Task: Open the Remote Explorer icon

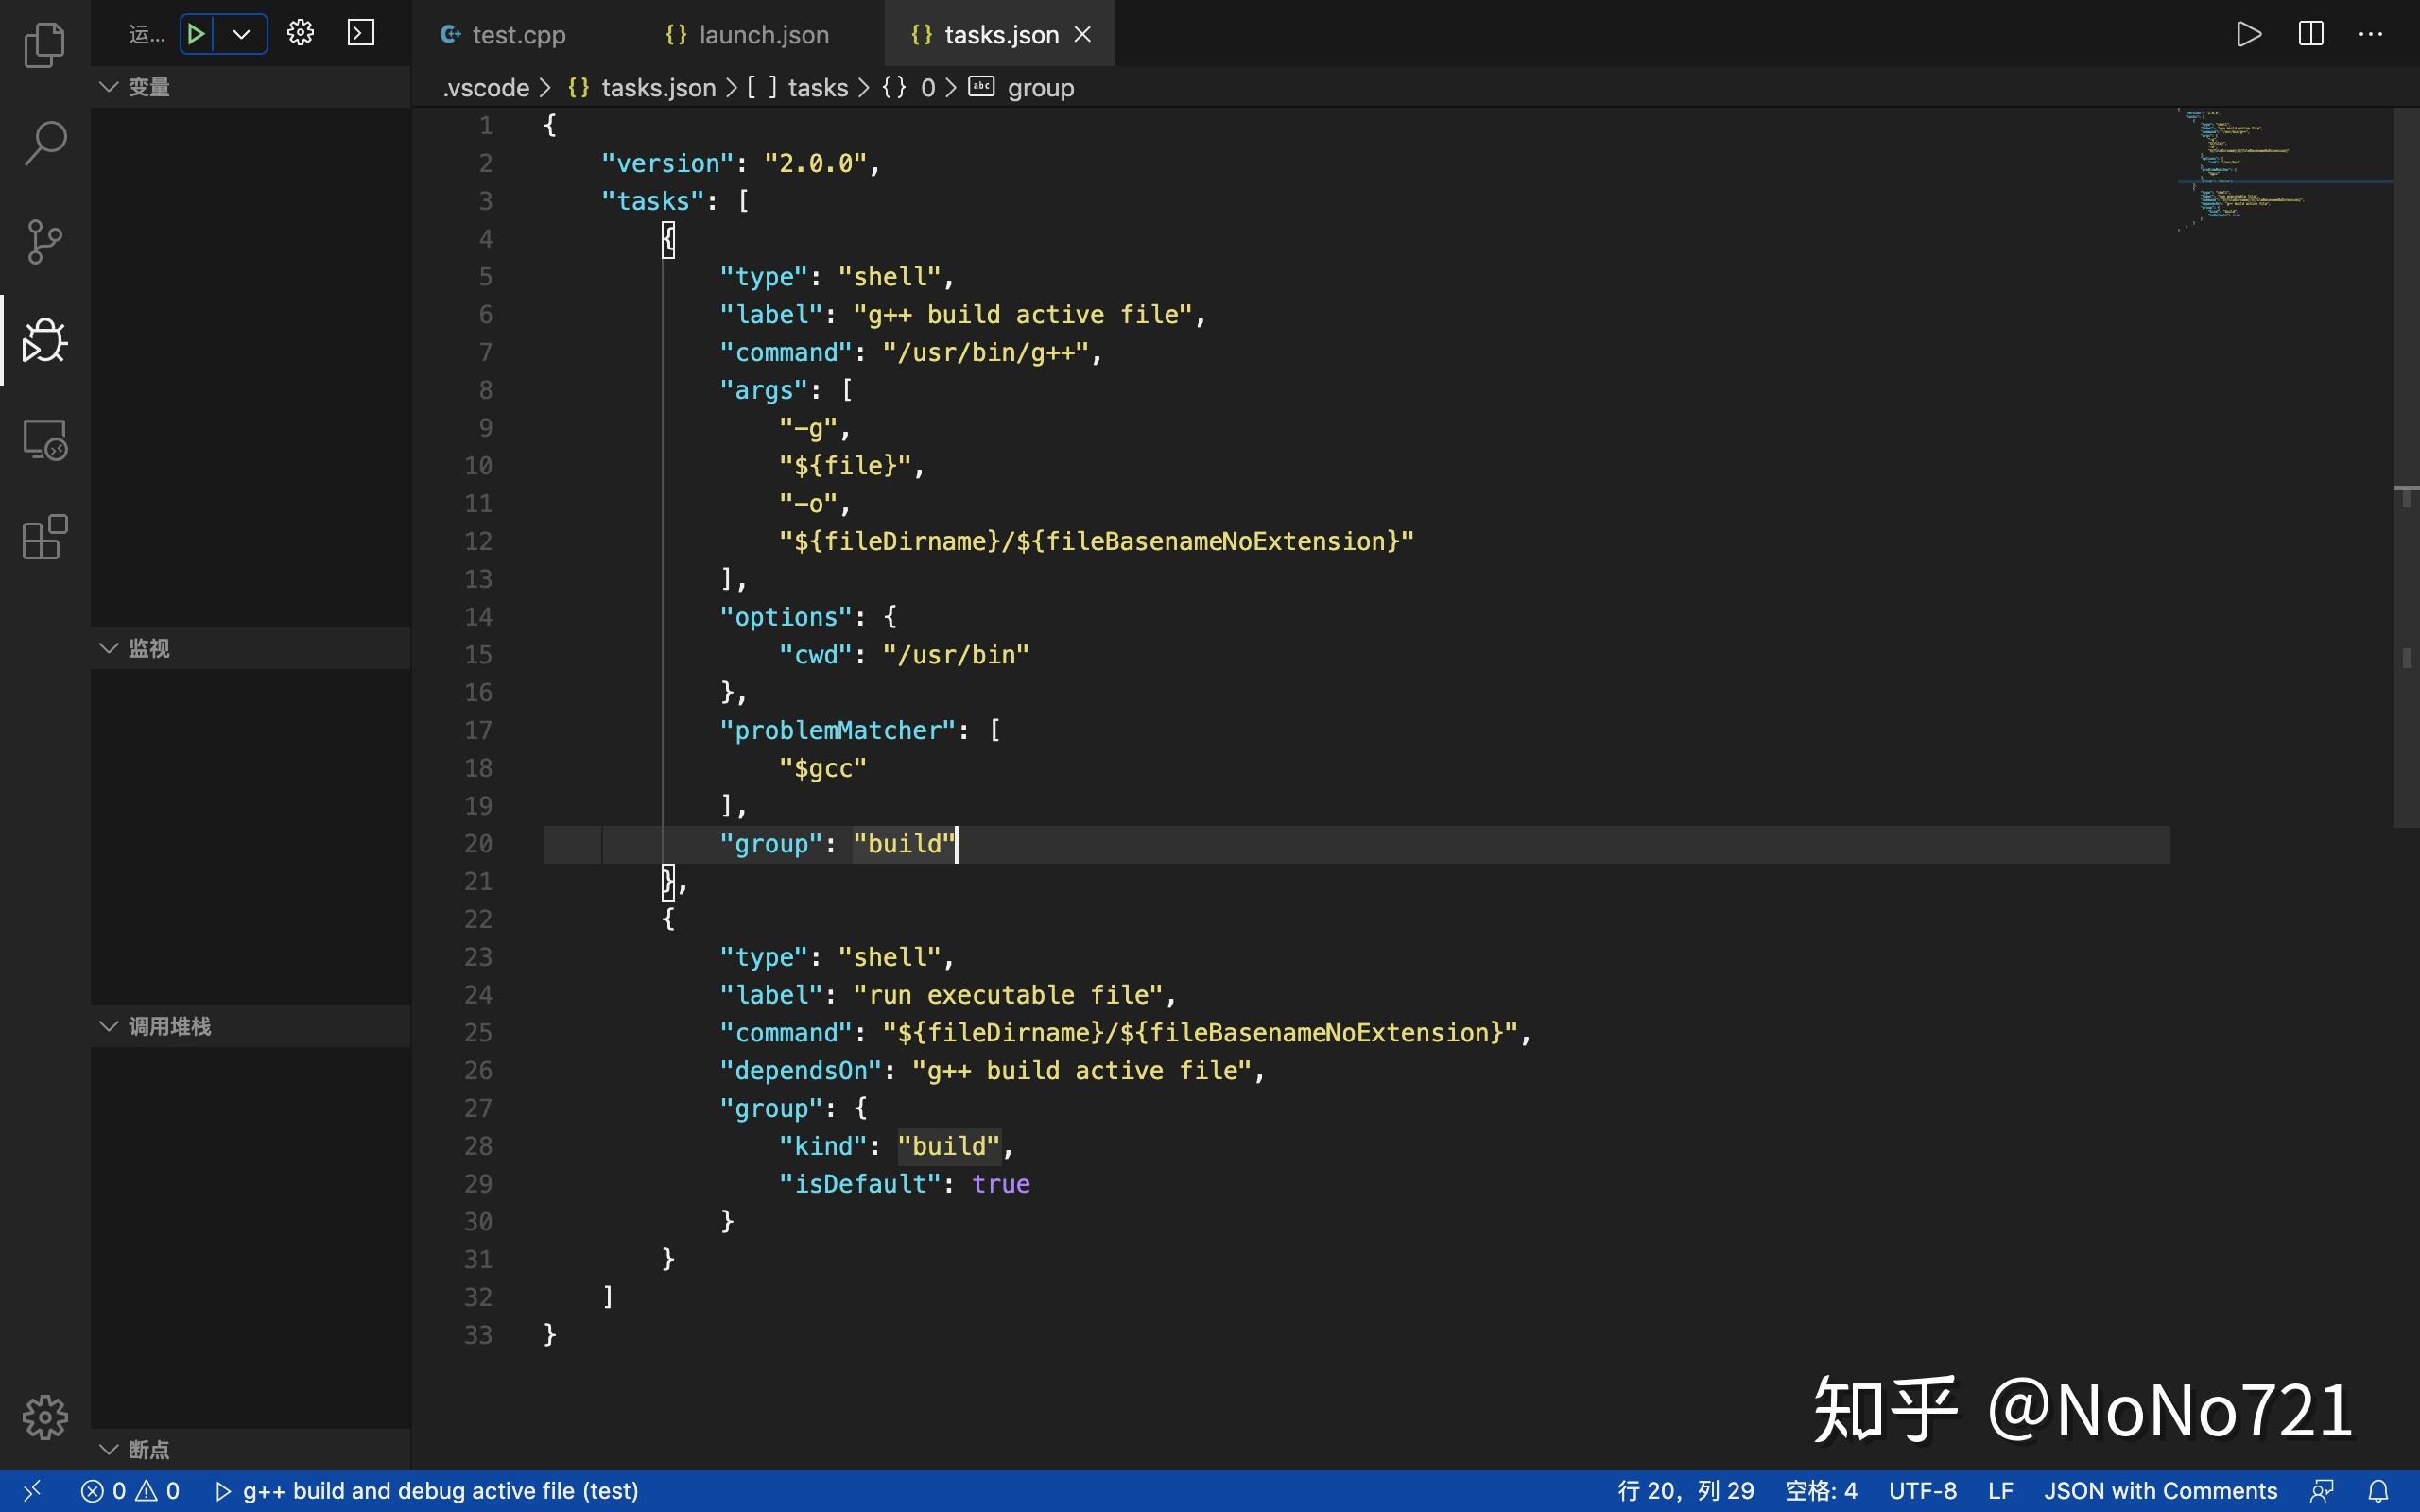Action: click(44, 438)
